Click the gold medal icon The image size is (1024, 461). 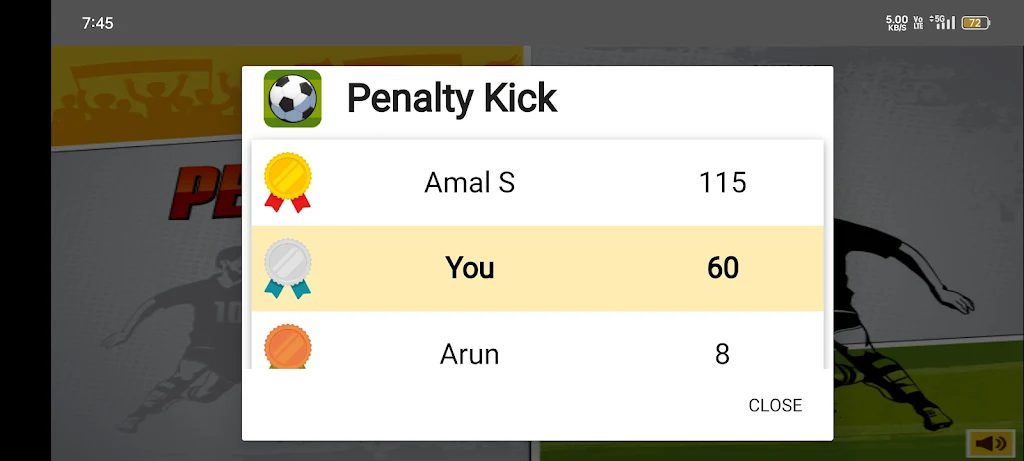(287, 182)
